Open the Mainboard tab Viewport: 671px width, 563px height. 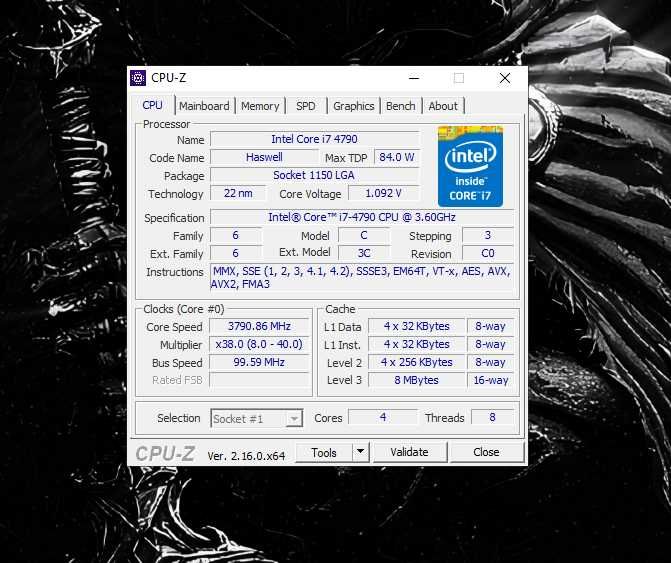pos(204,106)
